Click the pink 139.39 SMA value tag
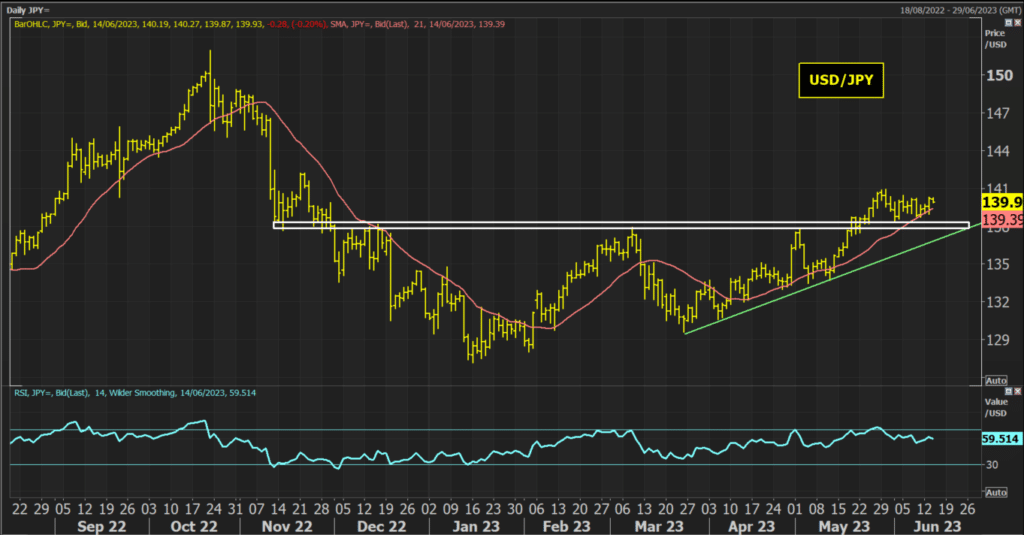 [1002, 219]
